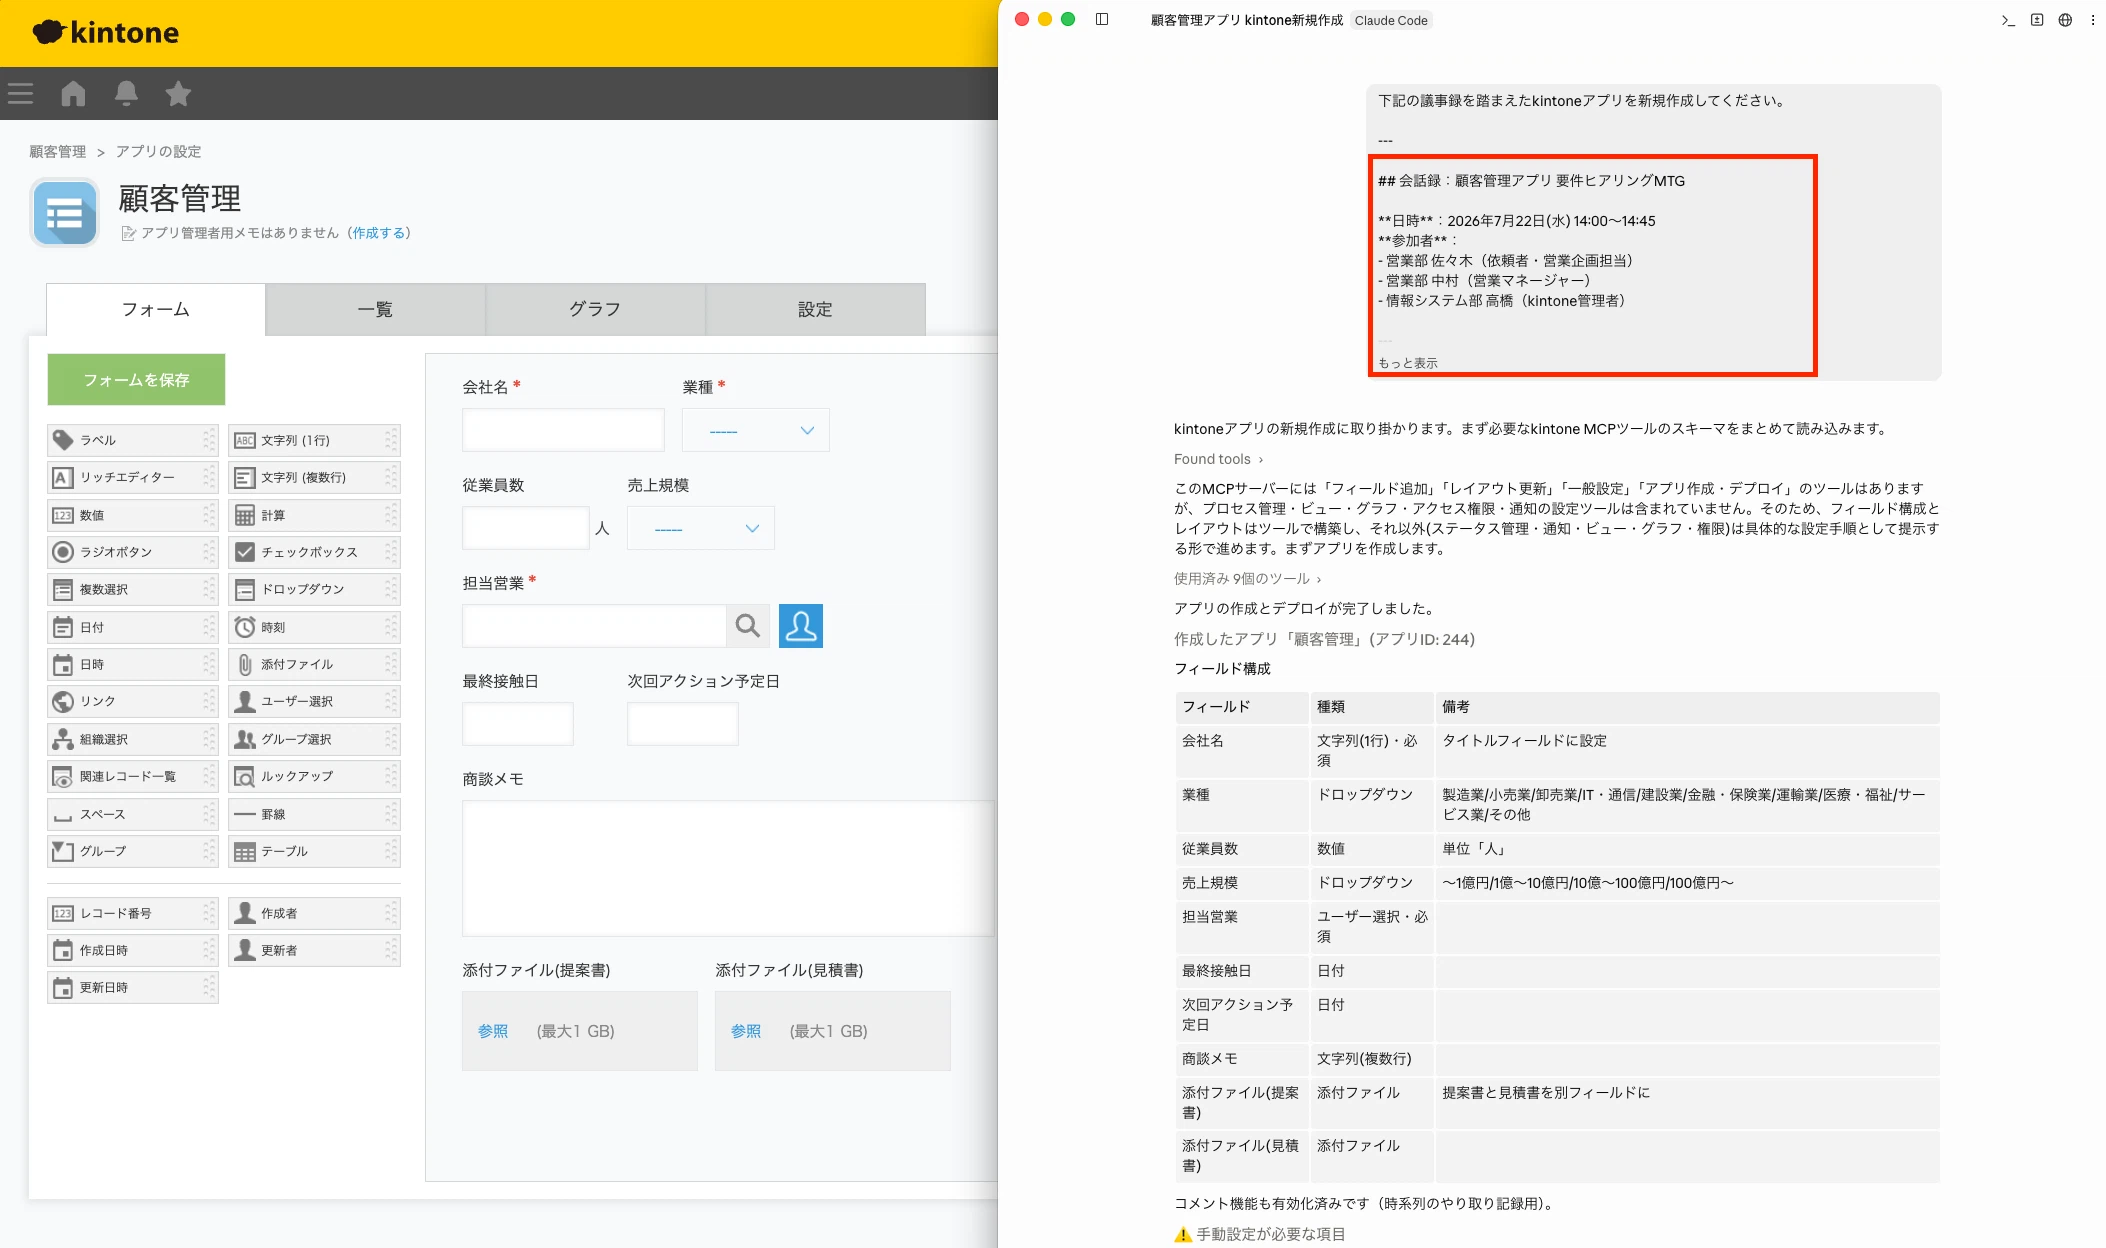Click 顧客管理 breadcrumb link
The width and height of the screenshot is (2106, 1248).
pos(57,151)
